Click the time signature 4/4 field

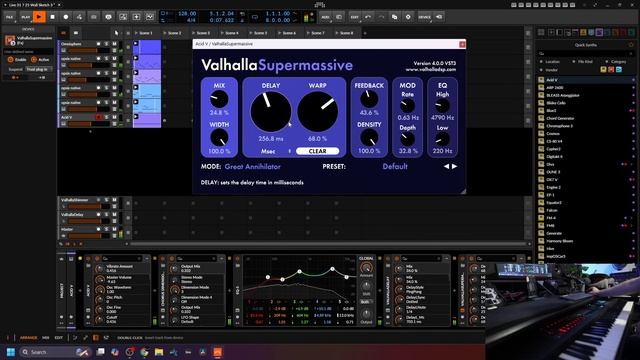coord(191,20)
